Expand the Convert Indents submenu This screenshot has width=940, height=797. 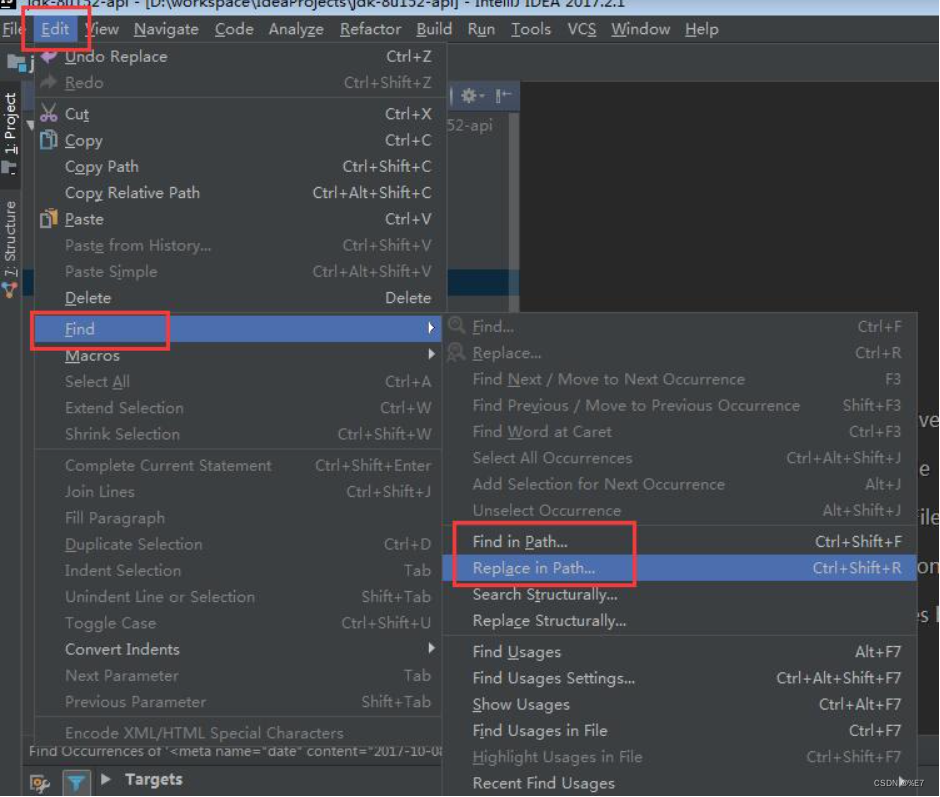[x=431, y=649]
